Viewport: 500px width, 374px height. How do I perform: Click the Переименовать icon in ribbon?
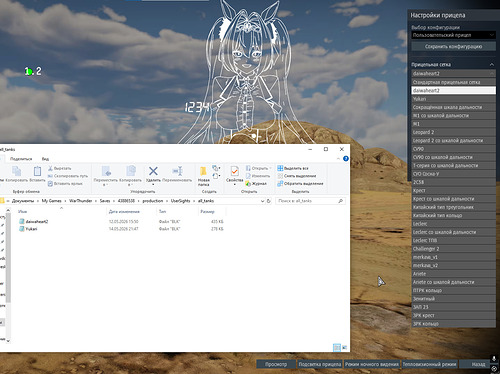tap(177, 171)
